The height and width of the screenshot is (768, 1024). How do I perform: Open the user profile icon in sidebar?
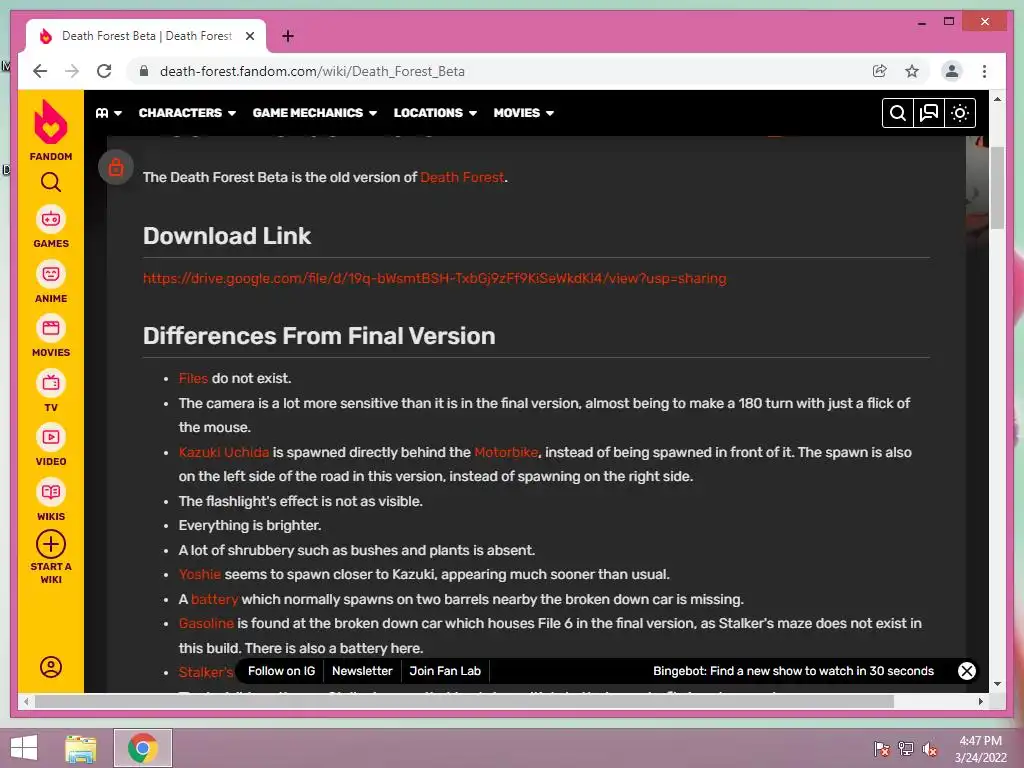(51, 667)
